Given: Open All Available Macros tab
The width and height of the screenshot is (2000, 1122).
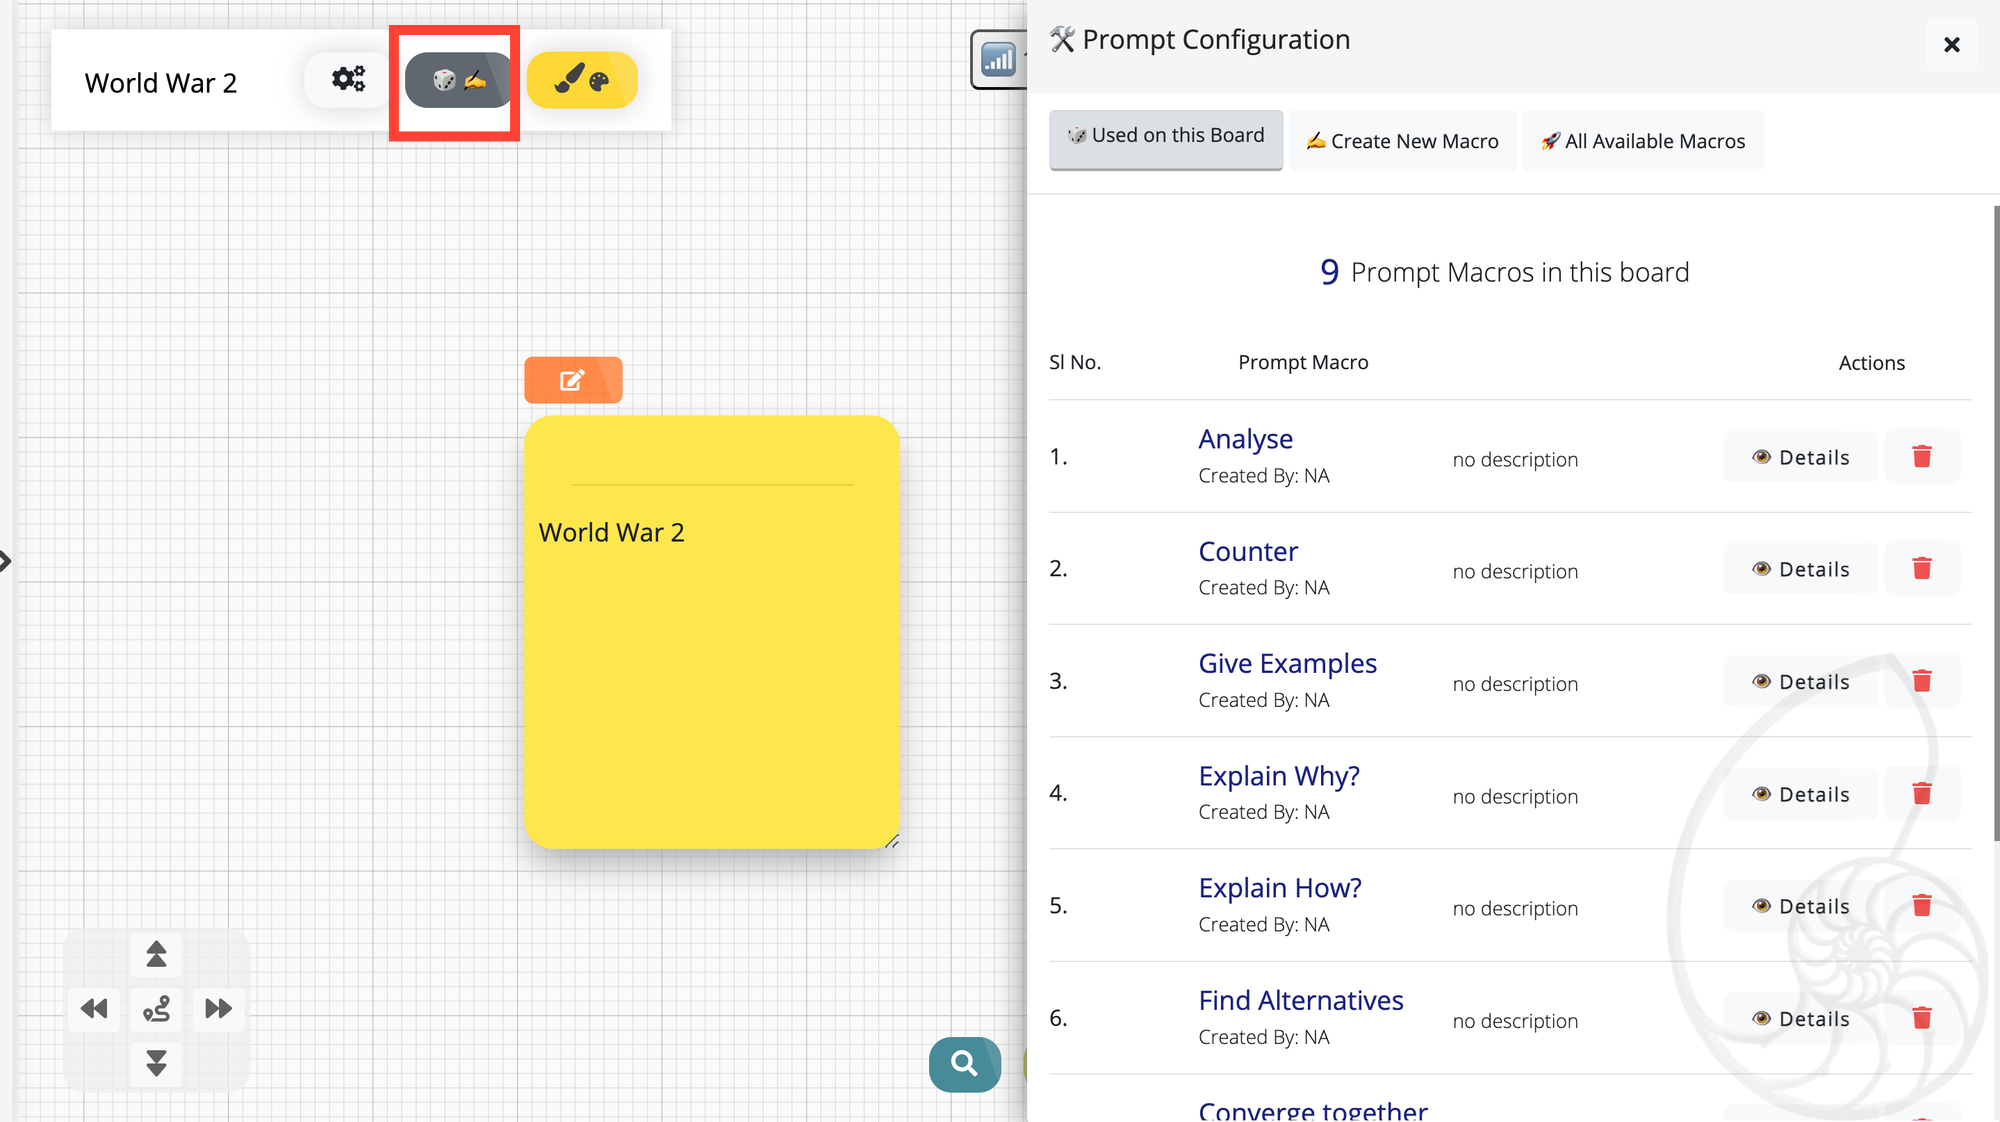Looking at the screenshot, I should (x=1643, y=141).
